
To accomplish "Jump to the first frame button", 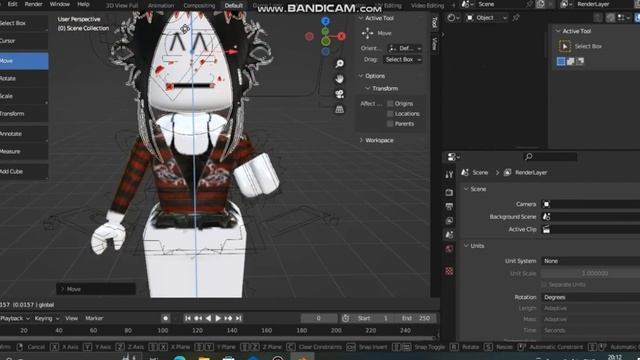I will pos(187,318).
